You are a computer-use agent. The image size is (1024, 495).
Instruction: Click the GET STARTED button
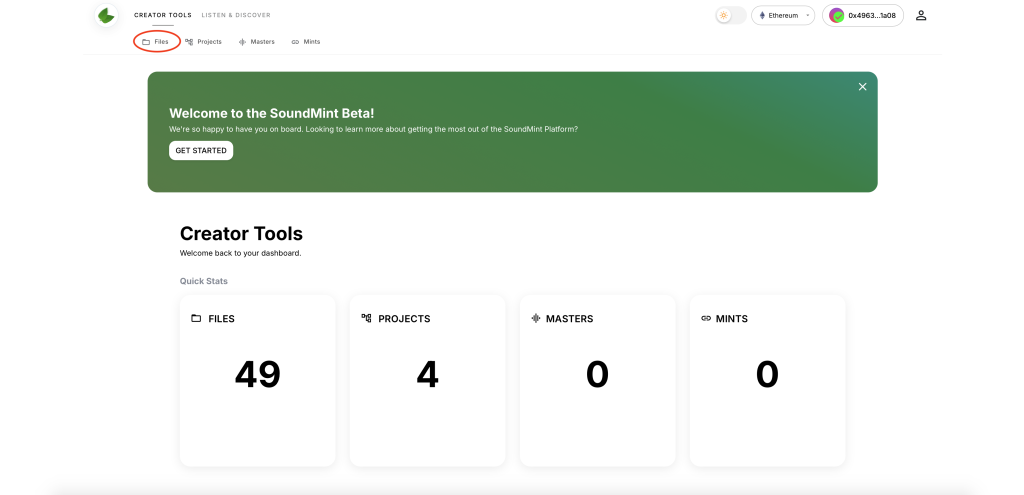point(201,150)
